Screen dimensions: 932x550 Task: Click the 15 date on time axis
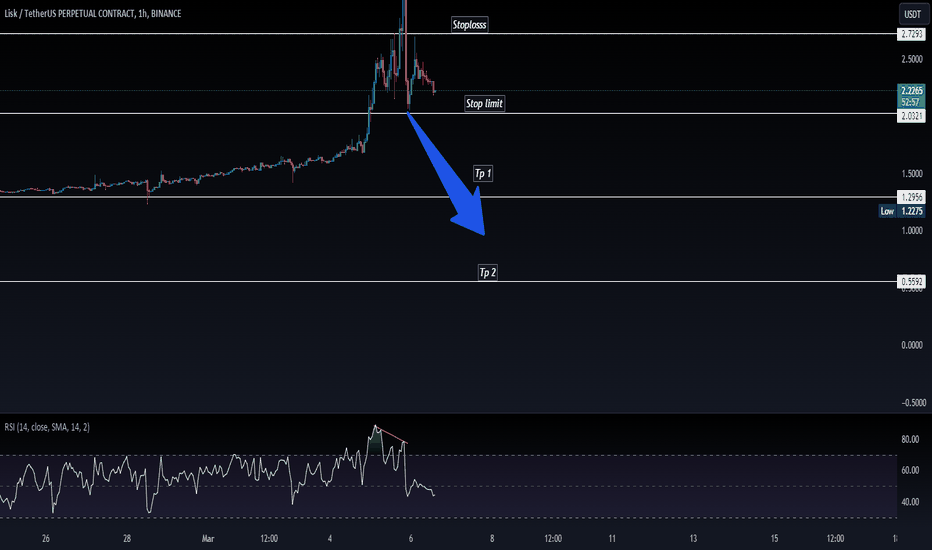[774, 539]
